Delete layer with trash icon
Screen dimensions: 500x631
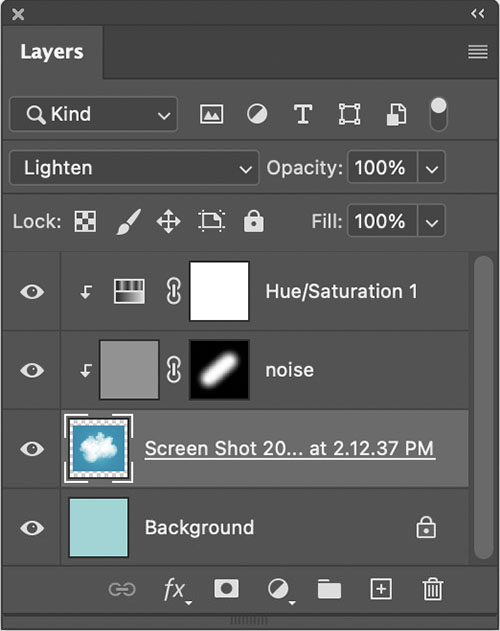coord(433,589)
